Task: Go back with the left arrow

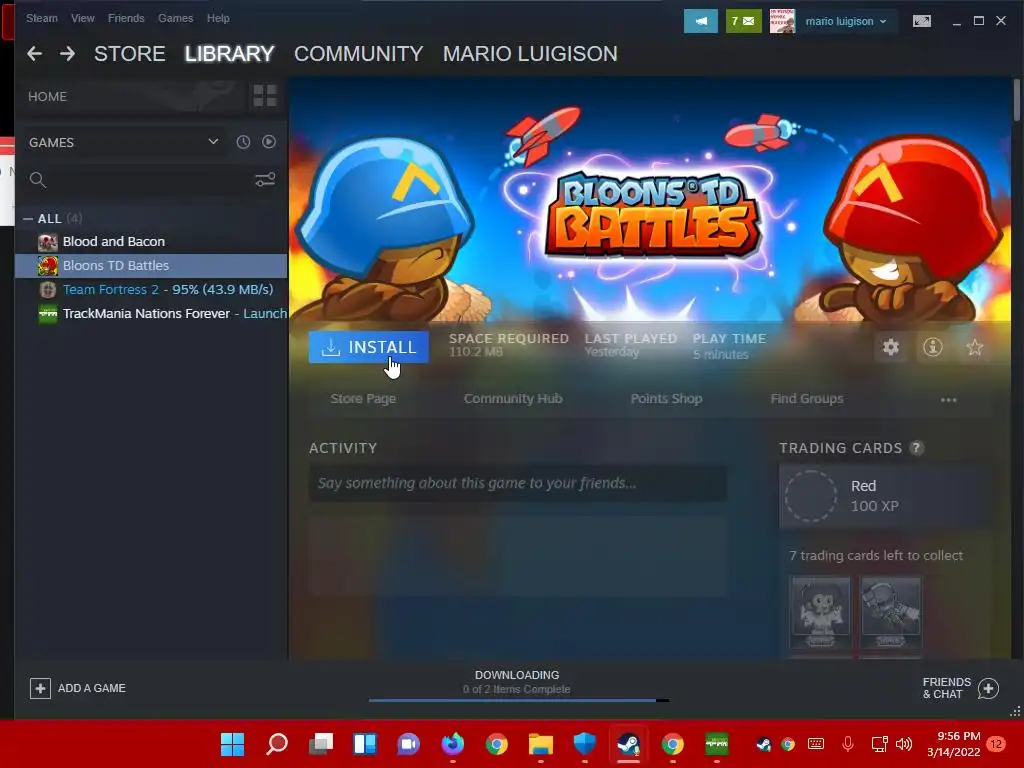Action: click(34, 54)
